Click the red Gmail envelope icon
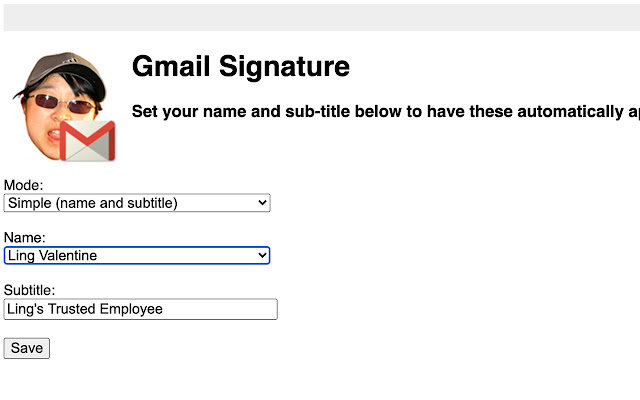Image resolution: width=640 pixels, height=400 pixels. (87, 141)
